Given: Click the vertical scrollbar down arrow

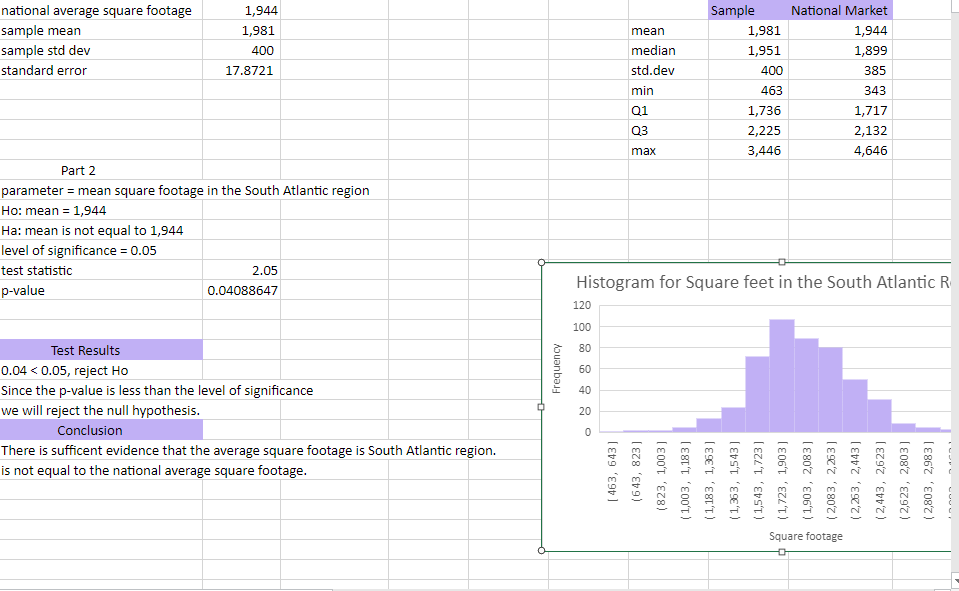Looking at the screenshot, I should [955, 581].
